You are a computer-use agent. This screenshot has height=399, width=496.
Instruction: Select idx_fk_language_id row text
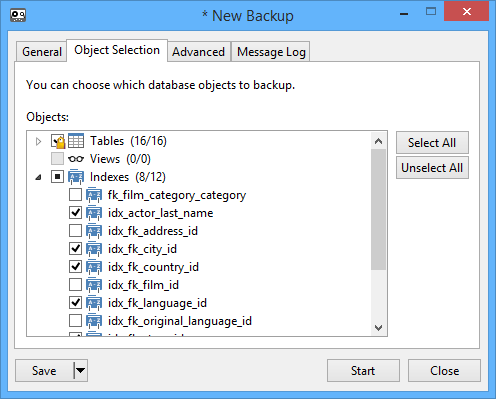(157, 303)
